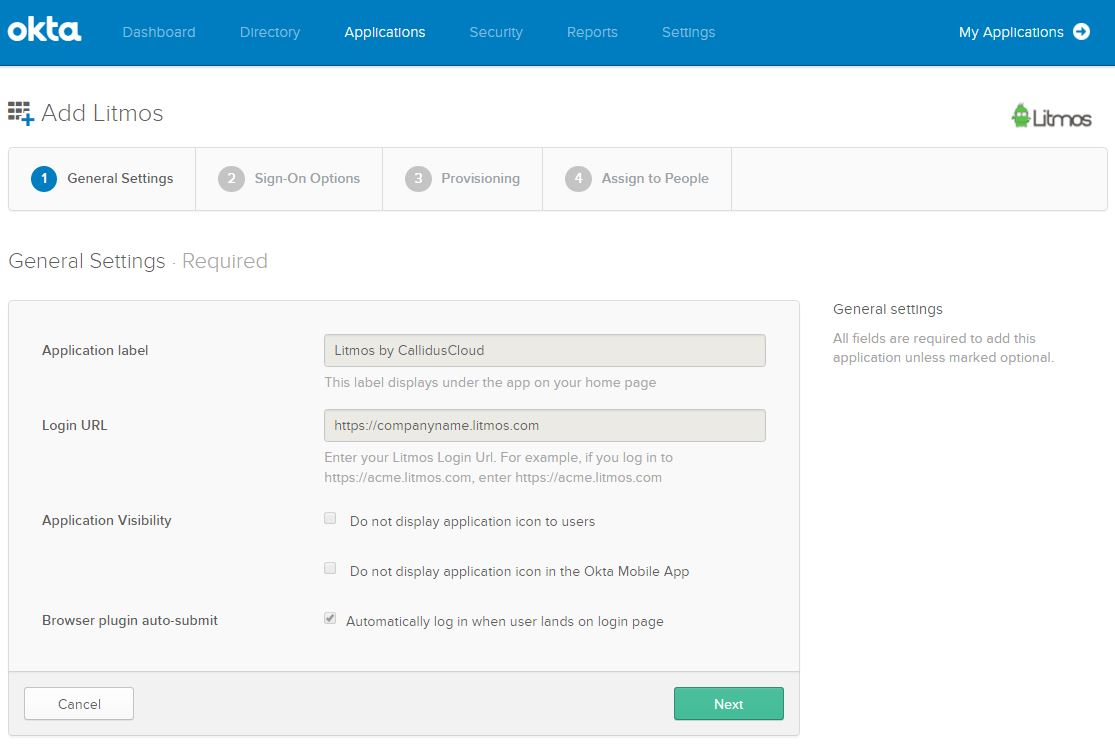Open the Directory menu
This screenshot has width=1115, height=744.
click(x=270, y=32)
